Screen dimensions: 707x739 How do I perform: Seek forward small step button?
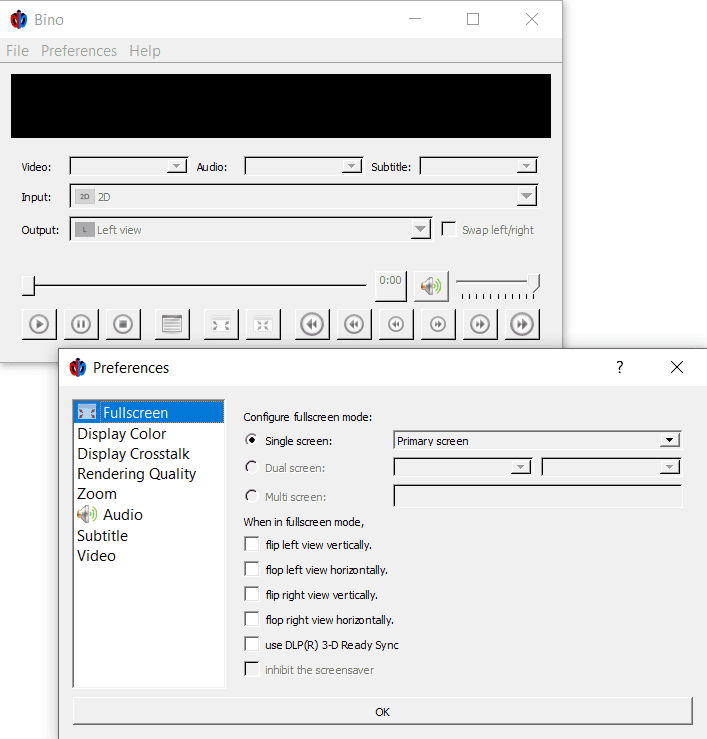click(x=438, y=324)
